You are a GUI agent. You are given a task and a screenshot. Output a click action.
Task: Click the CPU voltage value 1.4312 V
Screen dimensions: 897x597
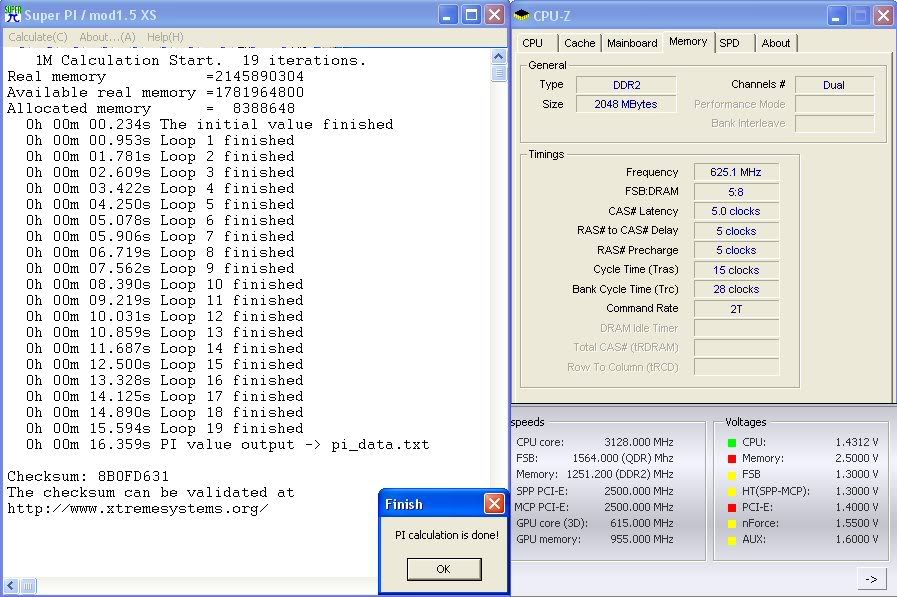857,442
